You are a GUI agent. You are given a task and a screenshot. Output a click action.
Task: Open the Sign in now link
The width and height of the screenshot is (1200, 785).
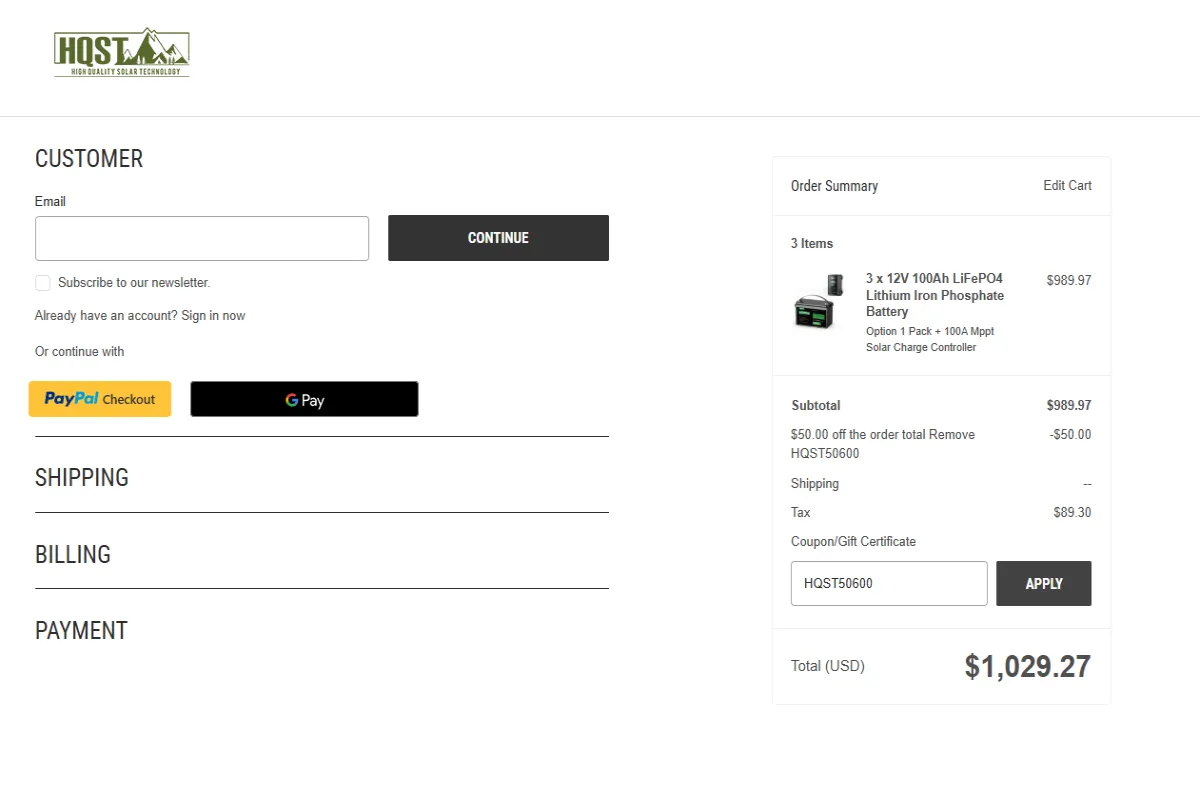pos(213,316)
